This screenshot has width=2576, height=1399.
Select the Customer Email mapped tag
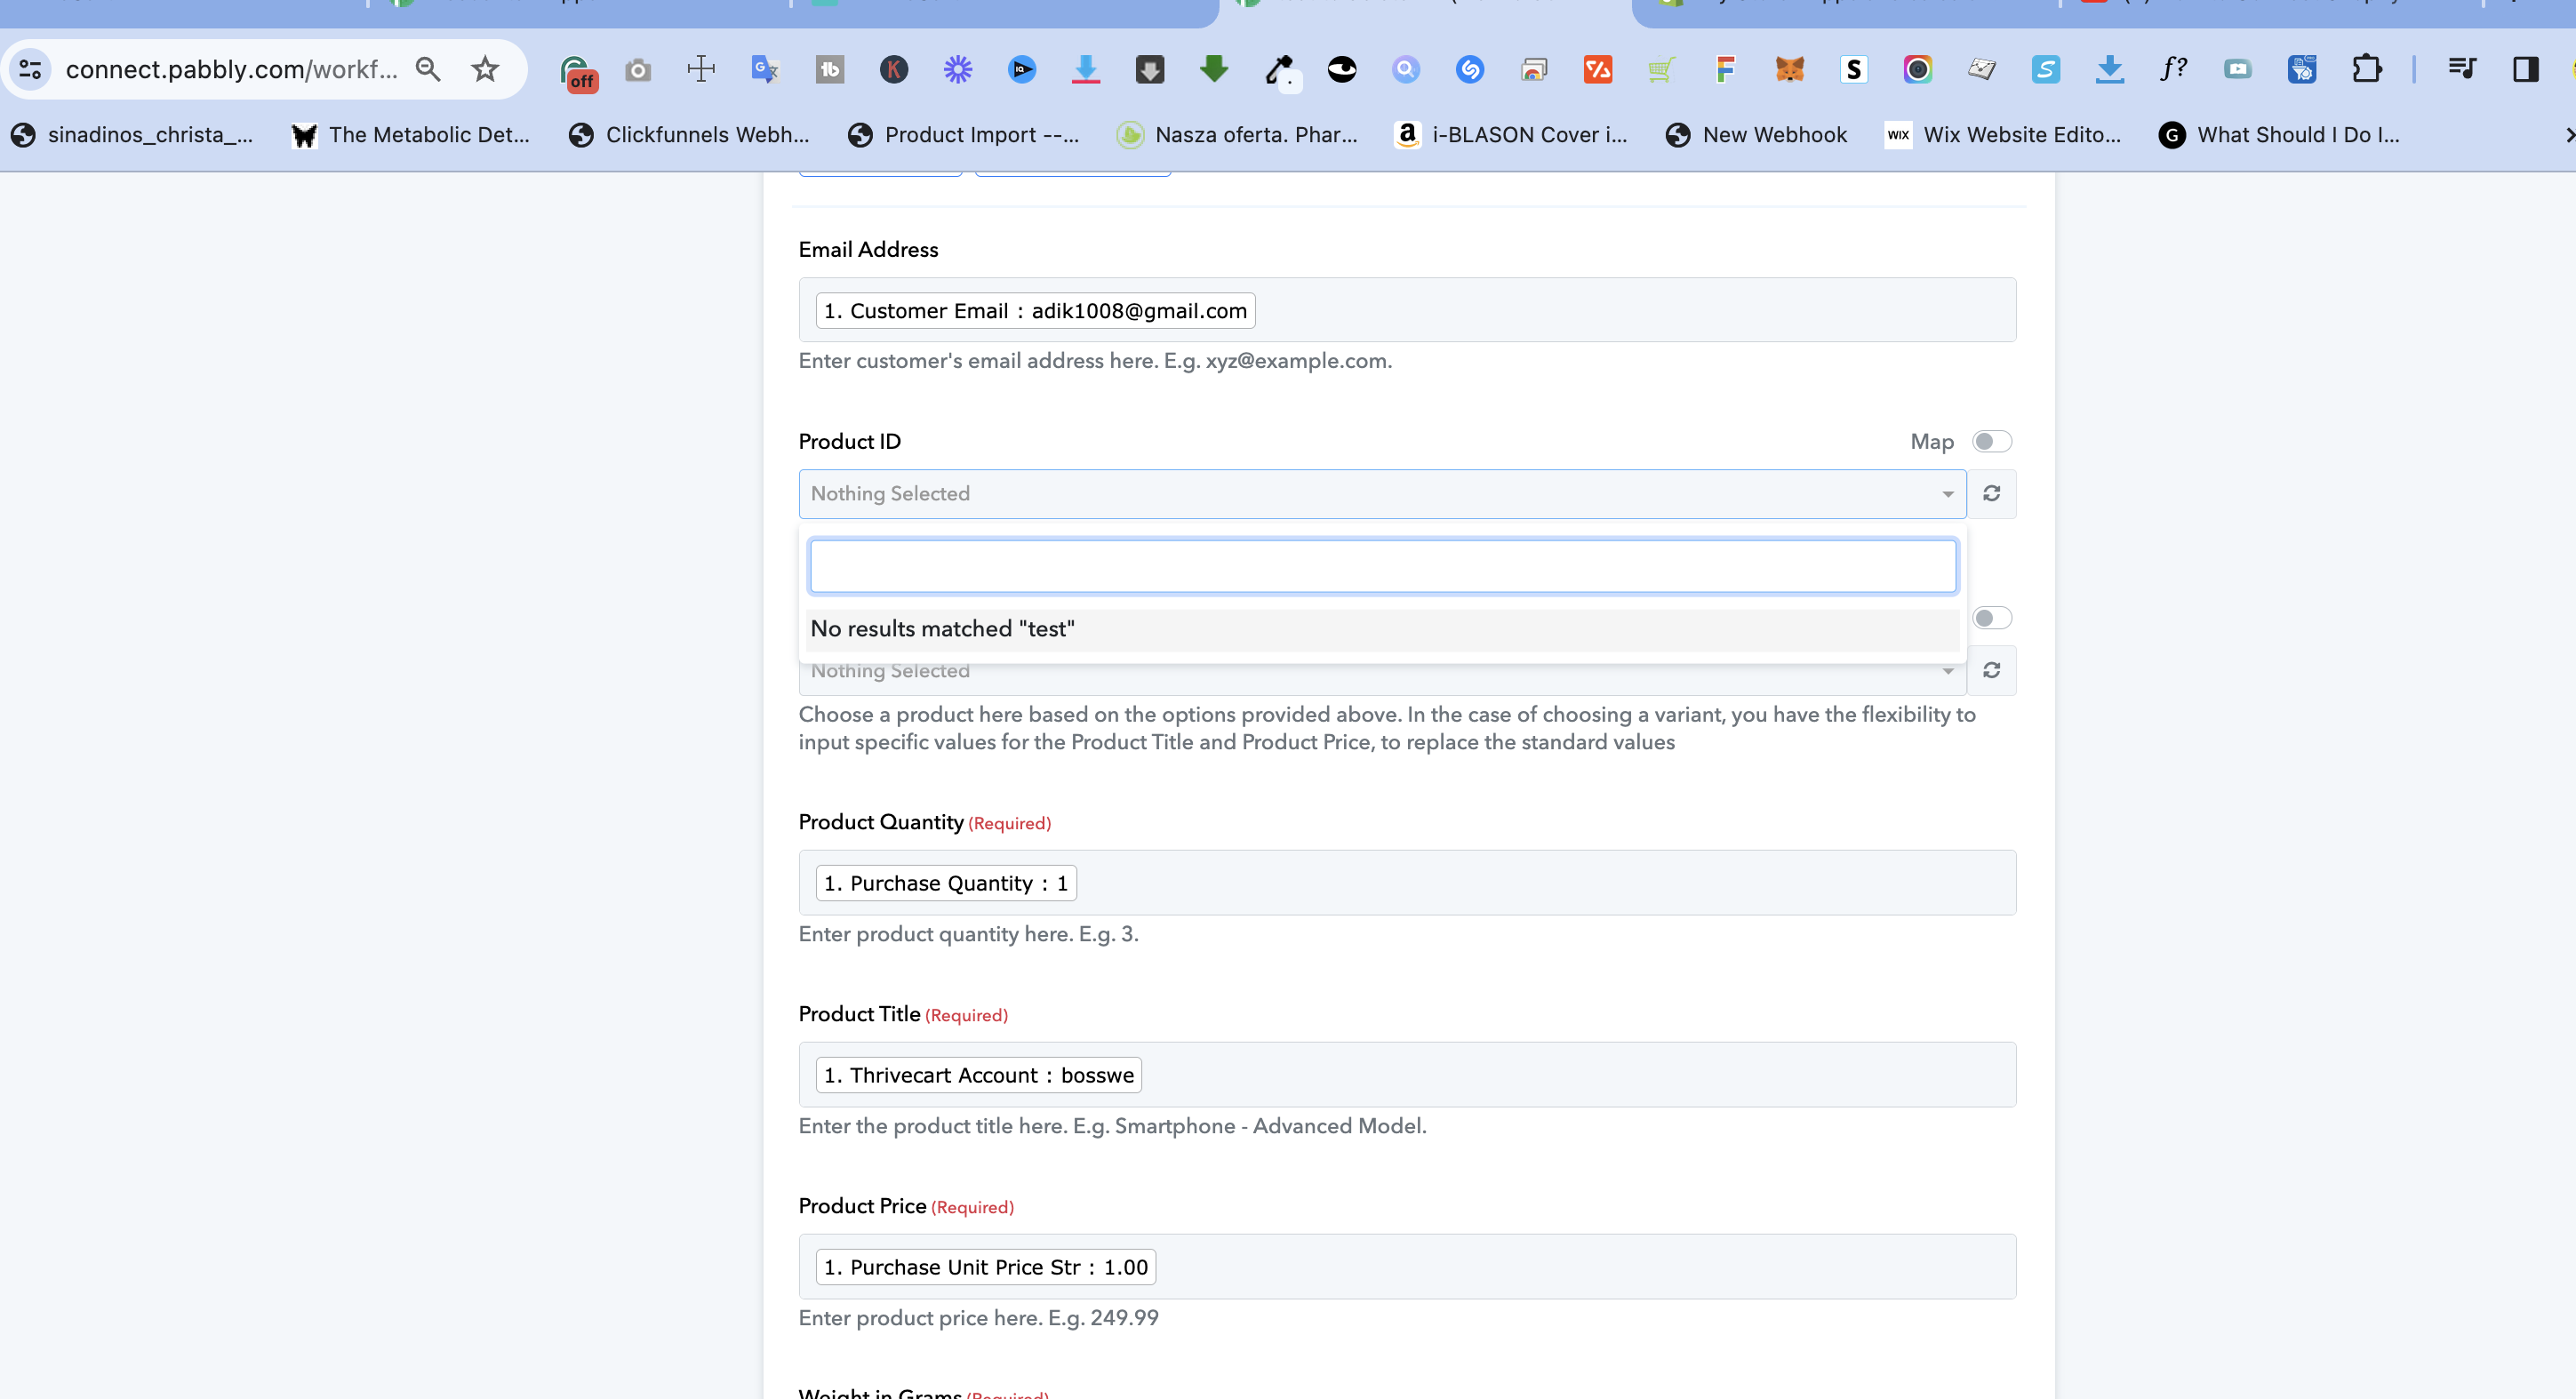click(x=1035, y=311)
